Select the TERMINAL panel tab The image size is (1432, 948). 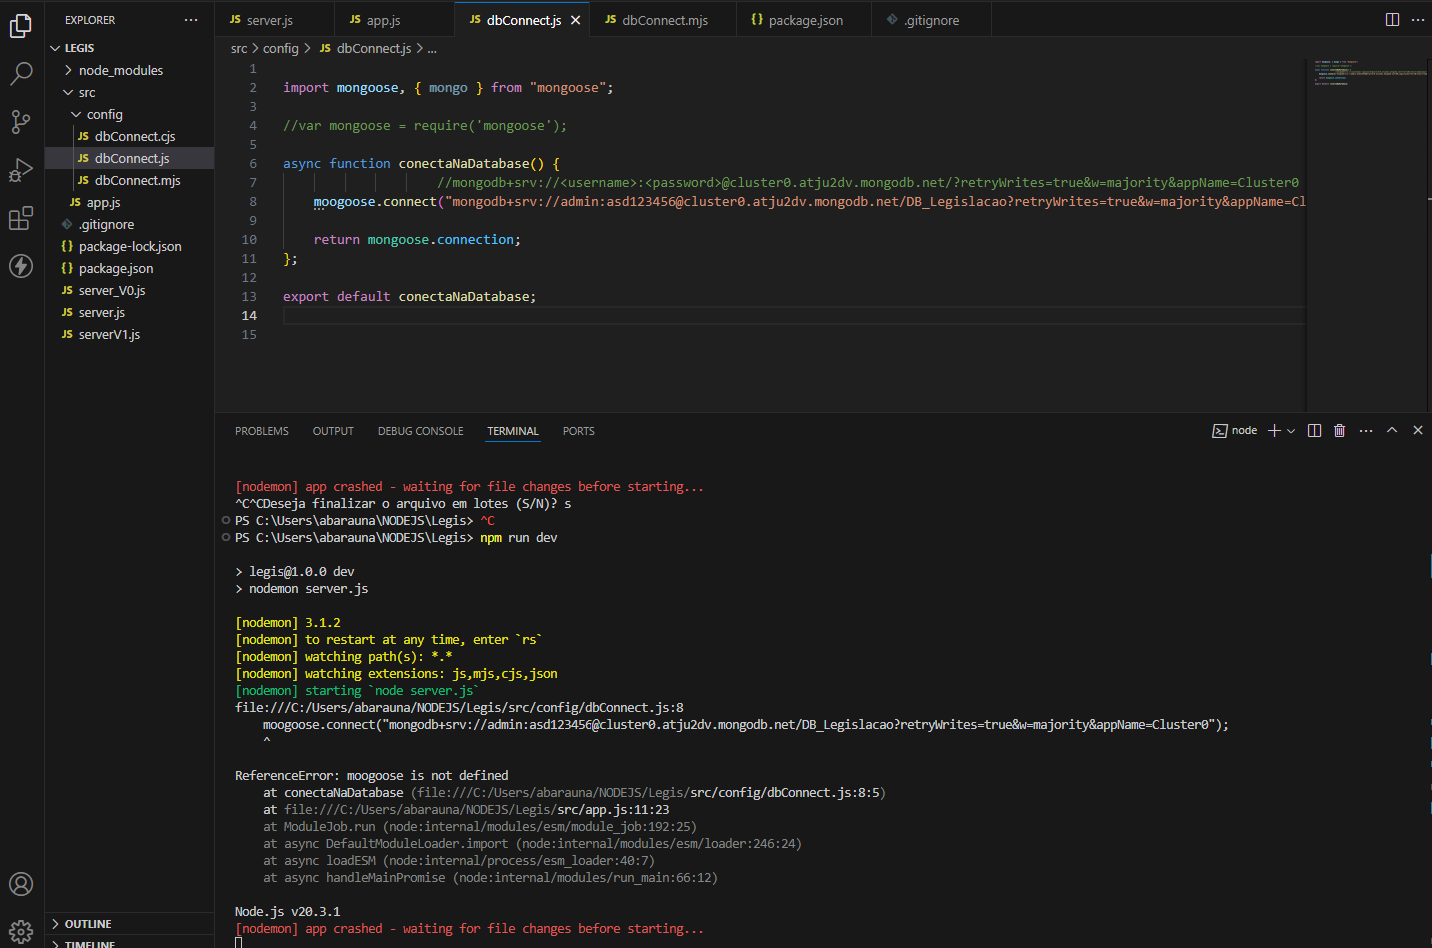click(x=513, y=431)
